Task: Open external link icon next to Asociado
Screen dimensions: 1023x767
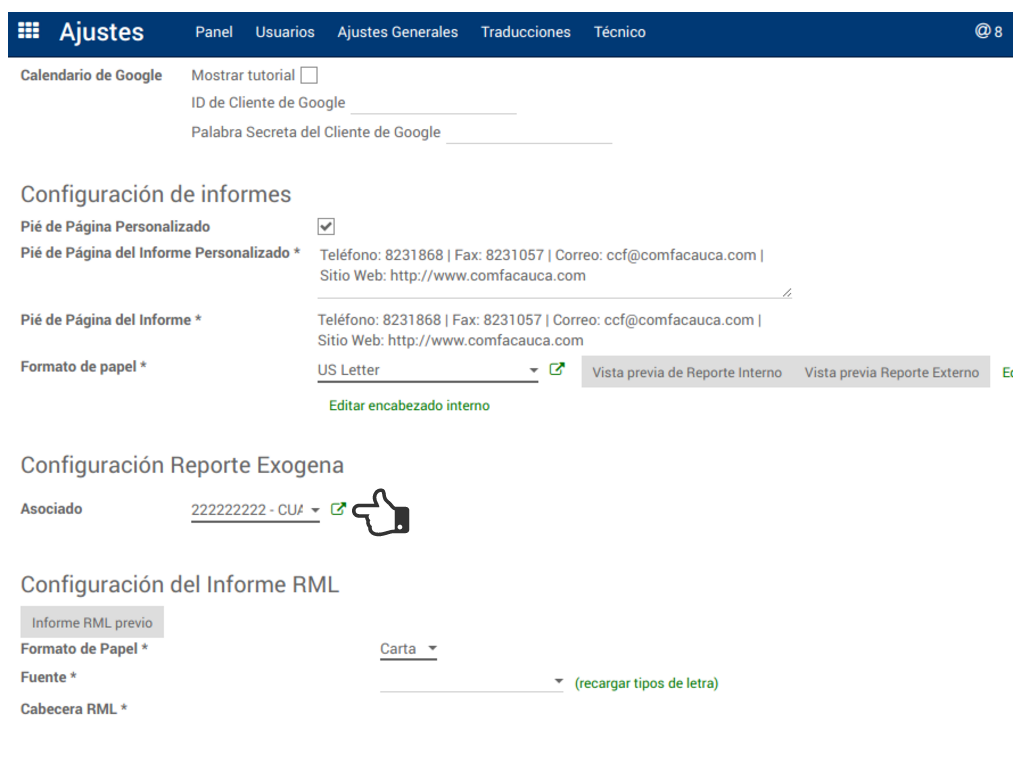Action: click(338, 509)
